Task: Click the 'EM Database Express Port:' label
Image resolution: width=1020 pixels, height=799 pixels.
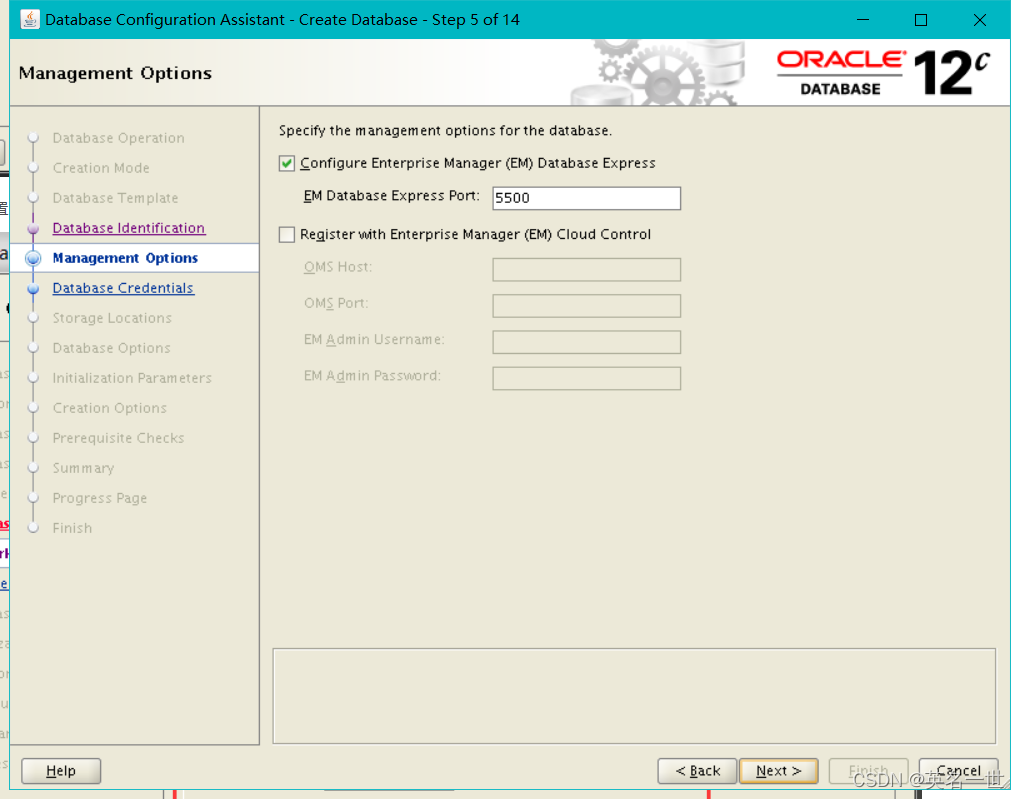Action: click(392, 196)
